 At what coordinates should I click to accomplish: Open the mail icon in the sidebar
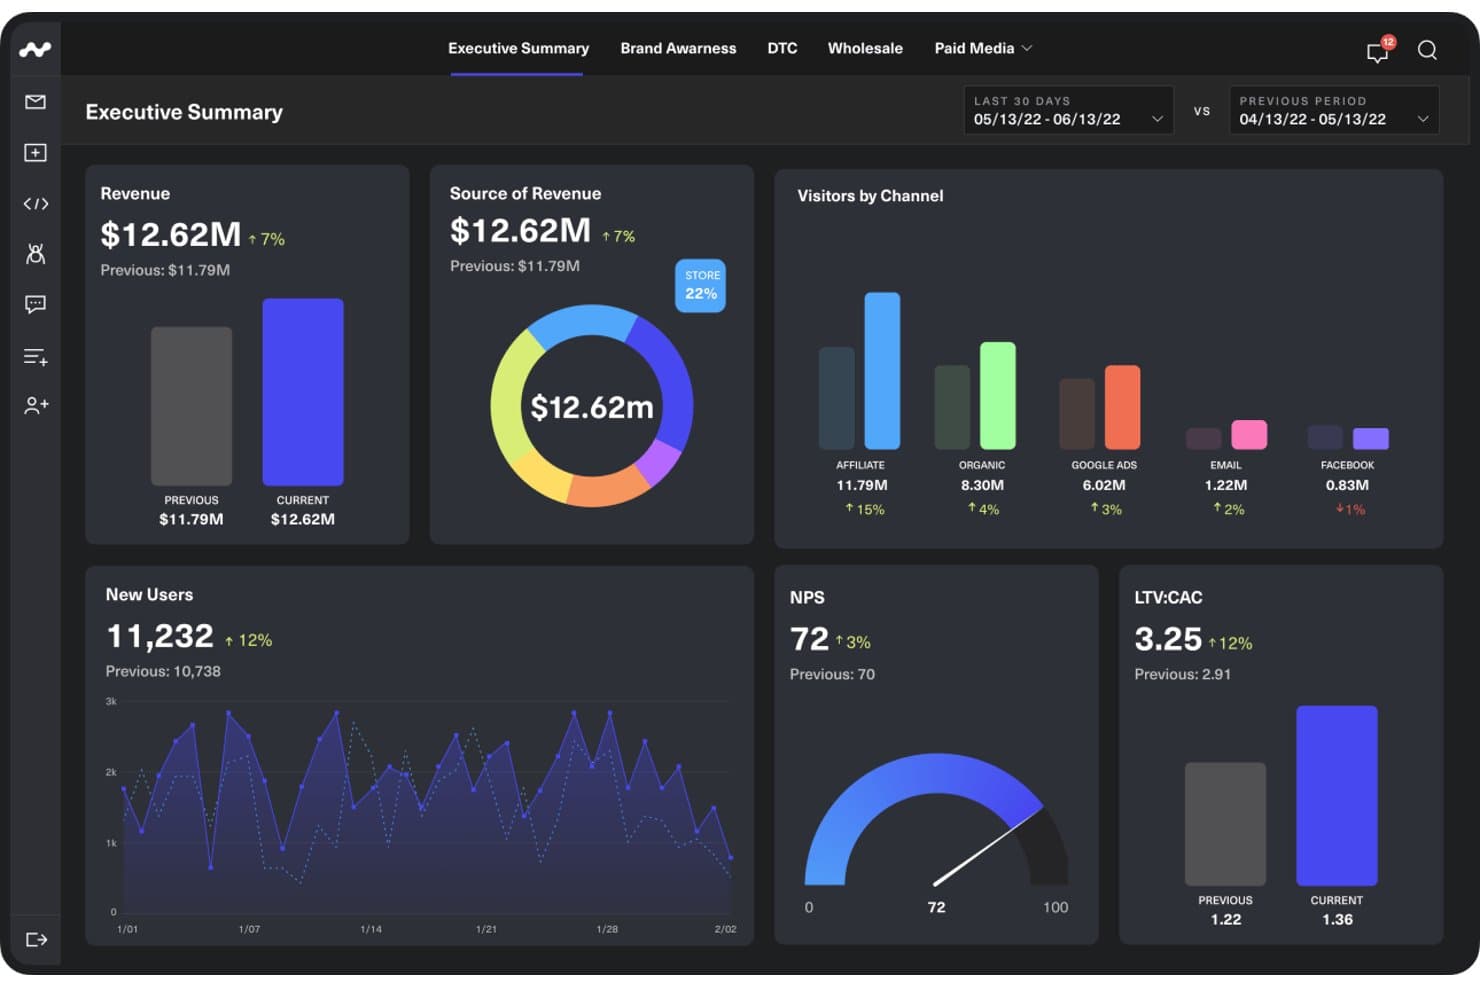(35, 102)
